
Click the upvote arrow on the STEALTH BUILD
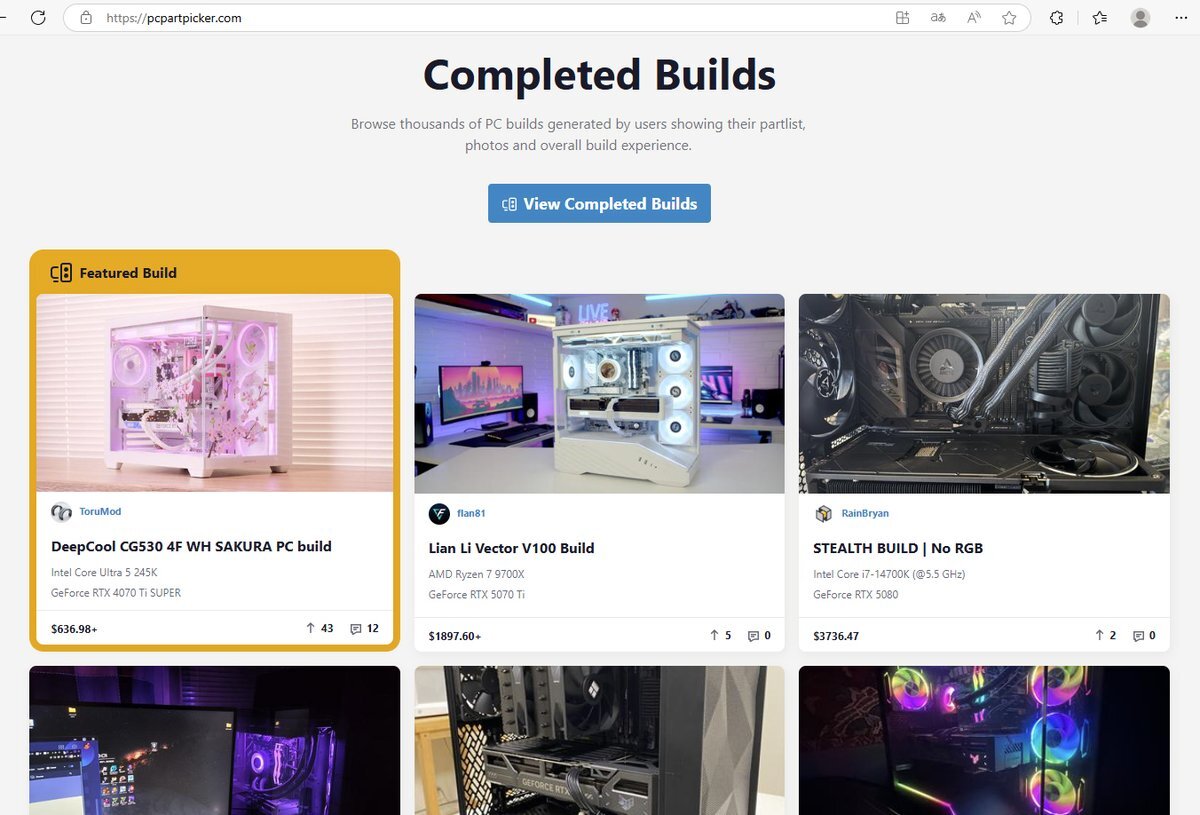pos(1099,636)
